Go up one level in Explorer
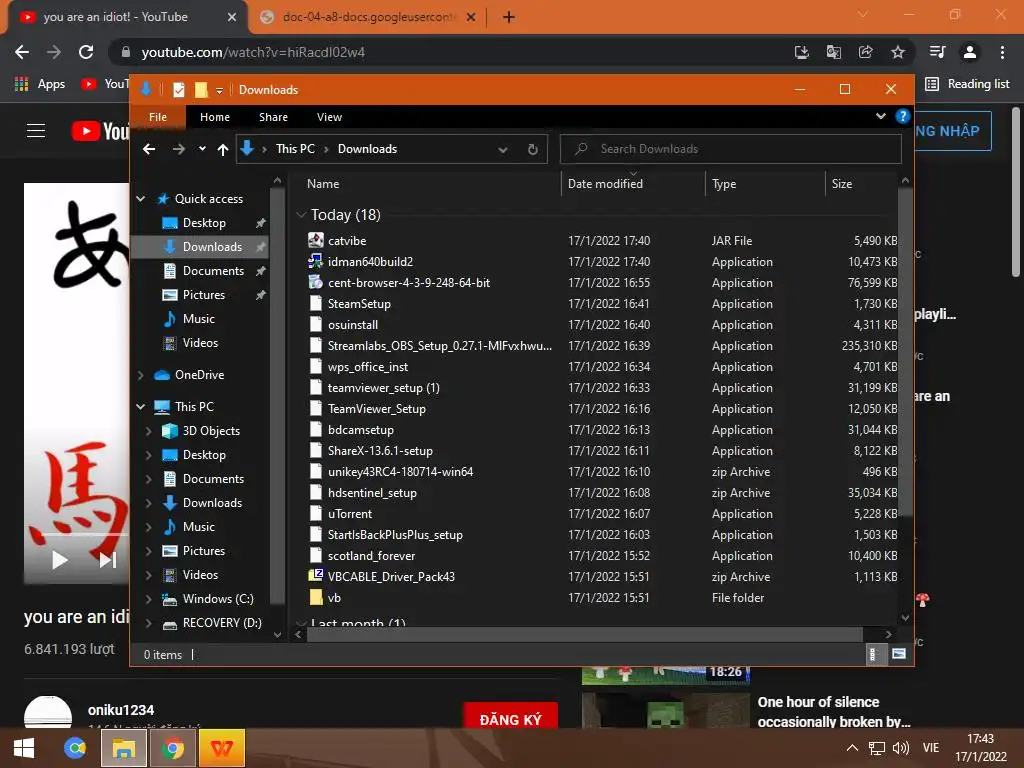Screen dimensions: 1024x768 [x=223, y=149]
